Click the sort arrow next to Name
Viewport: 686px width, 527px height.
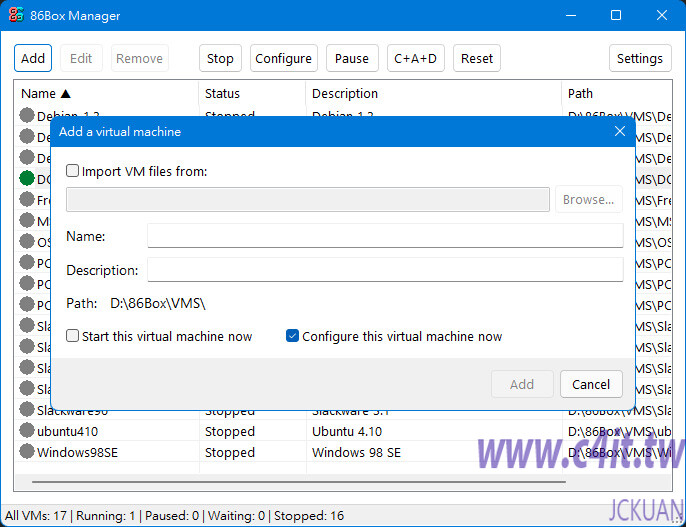coord(66,94)
